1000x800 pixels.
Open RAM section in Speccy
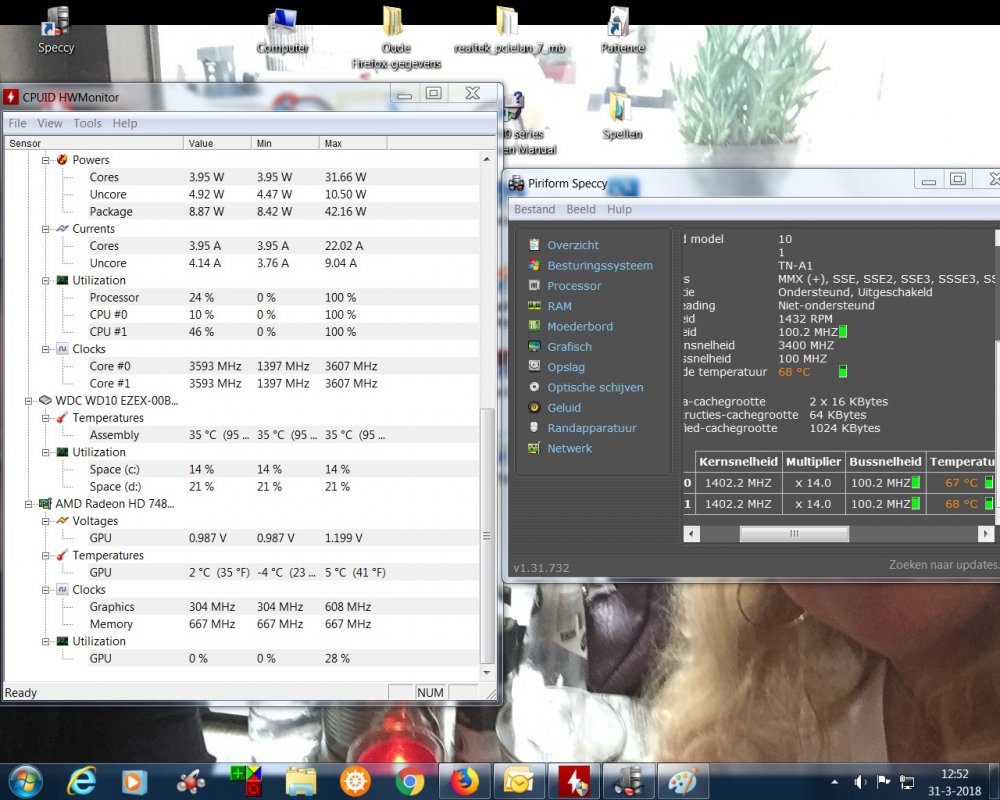pos(559,306)
